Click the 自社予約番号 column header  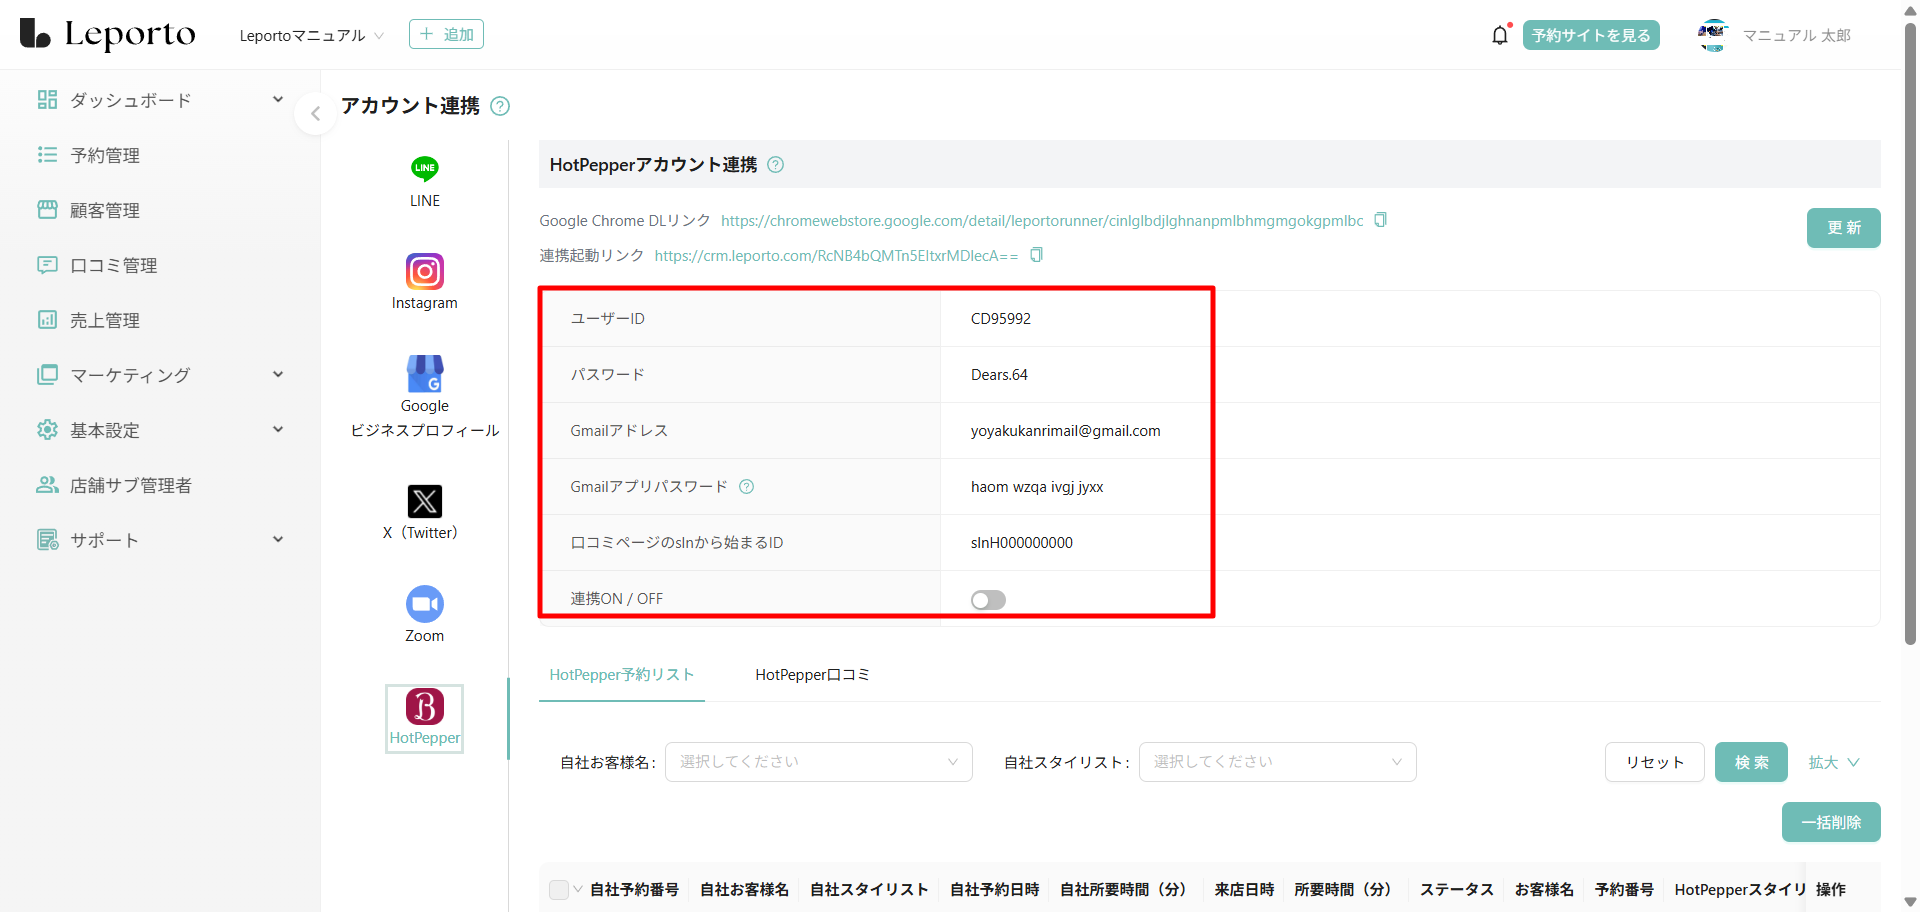[x=635, y=889]
